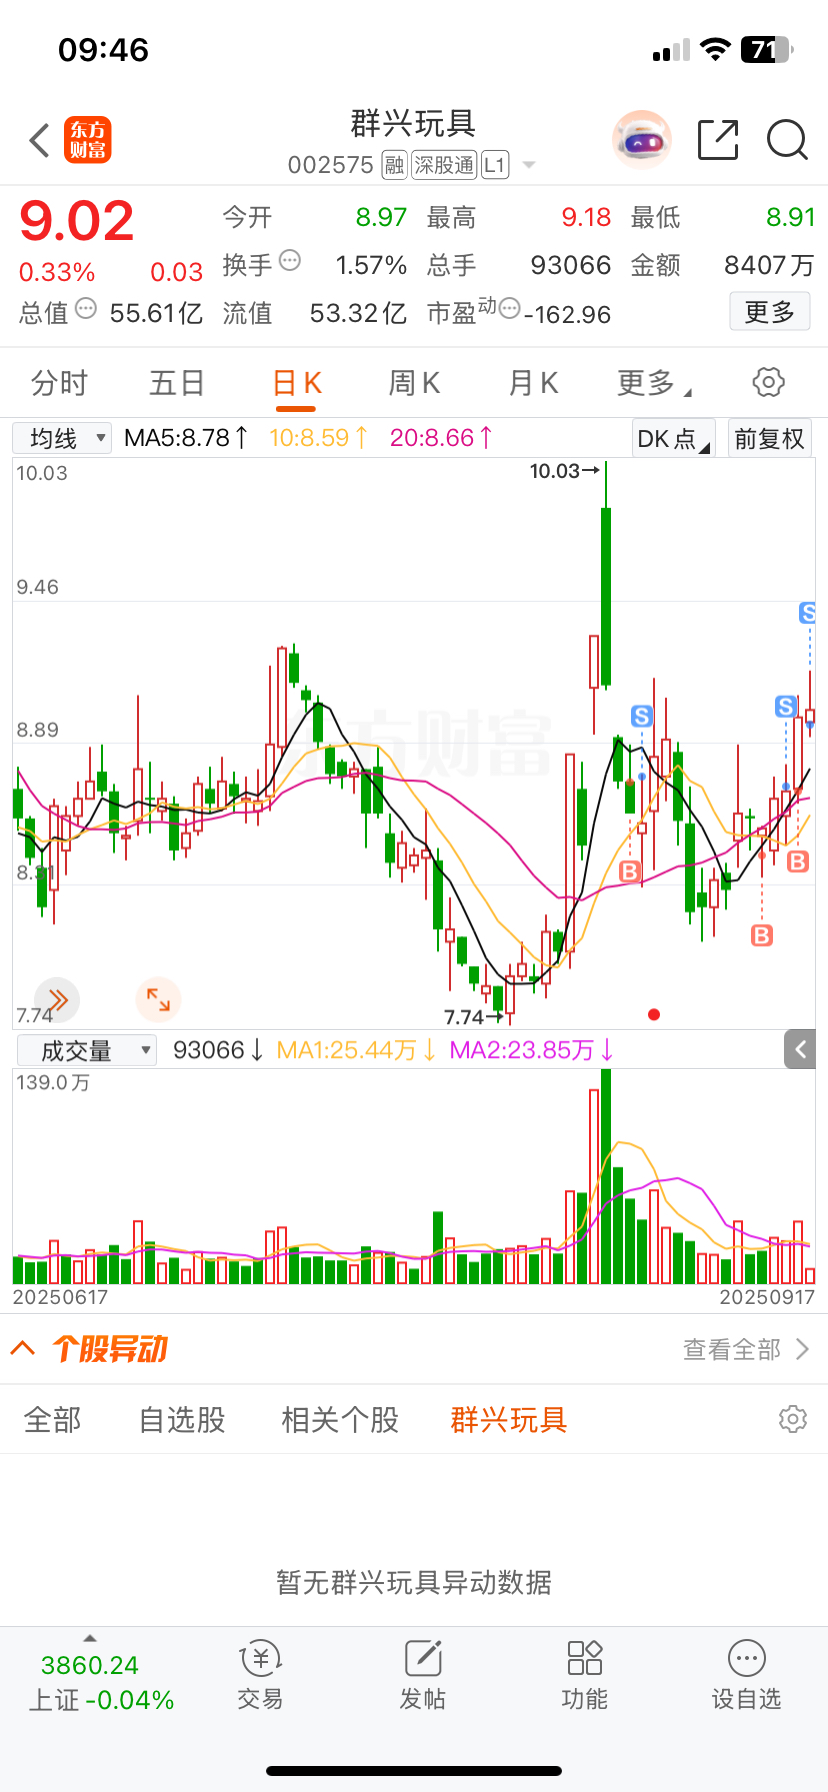Tap the 设自选 ellipsis icon
828x1792 pixels.
pos(747,1660)
